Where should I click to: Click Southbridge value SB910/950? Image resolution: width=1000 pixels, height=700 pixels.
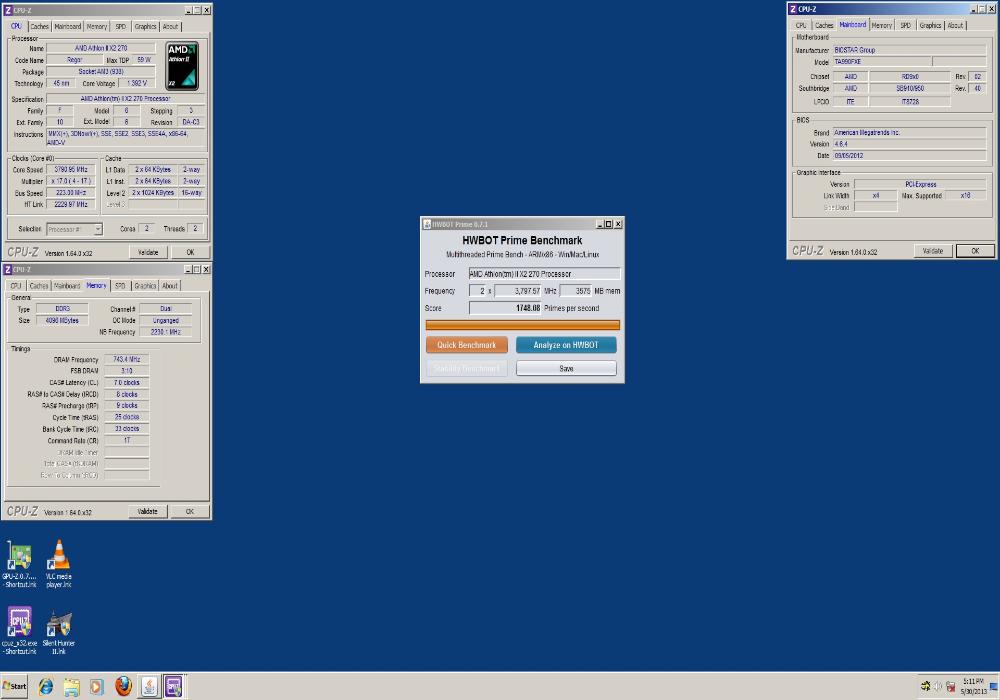coord(909,89)
